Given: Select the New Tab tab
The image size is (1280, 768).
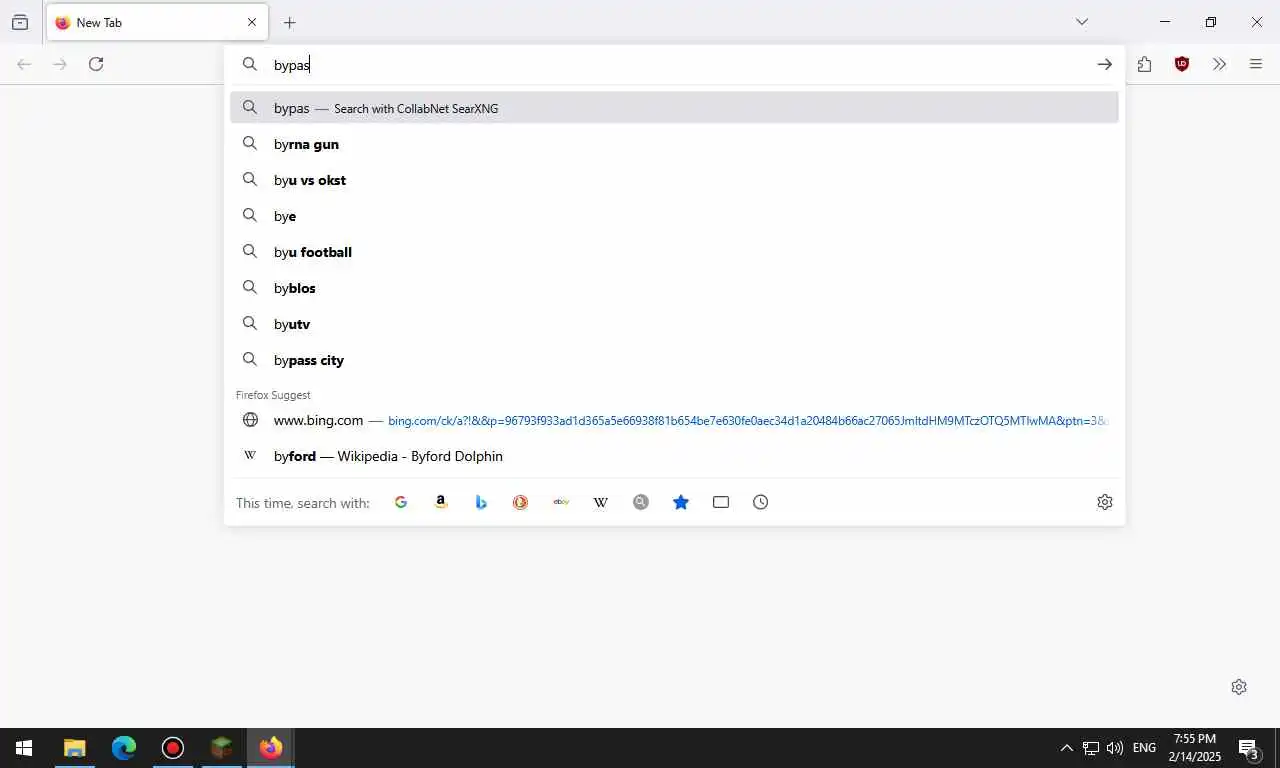Looking at the screenshot, I should [x=157, y=22].
